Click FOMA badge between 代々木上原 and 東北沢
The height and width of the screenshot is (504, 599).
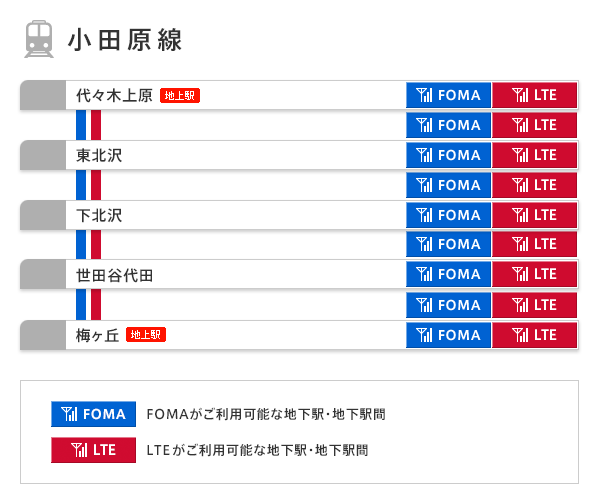point(448,125)
